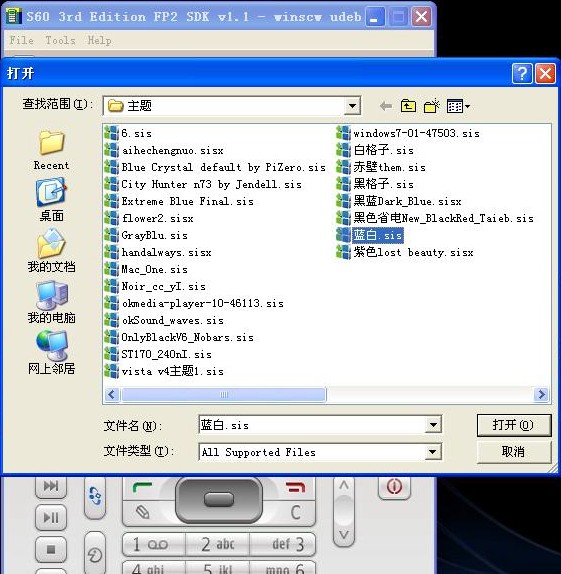This screenshot has height=574, width=561.
Task: Click the emulator stop media key
Action: tap(51, 549)
